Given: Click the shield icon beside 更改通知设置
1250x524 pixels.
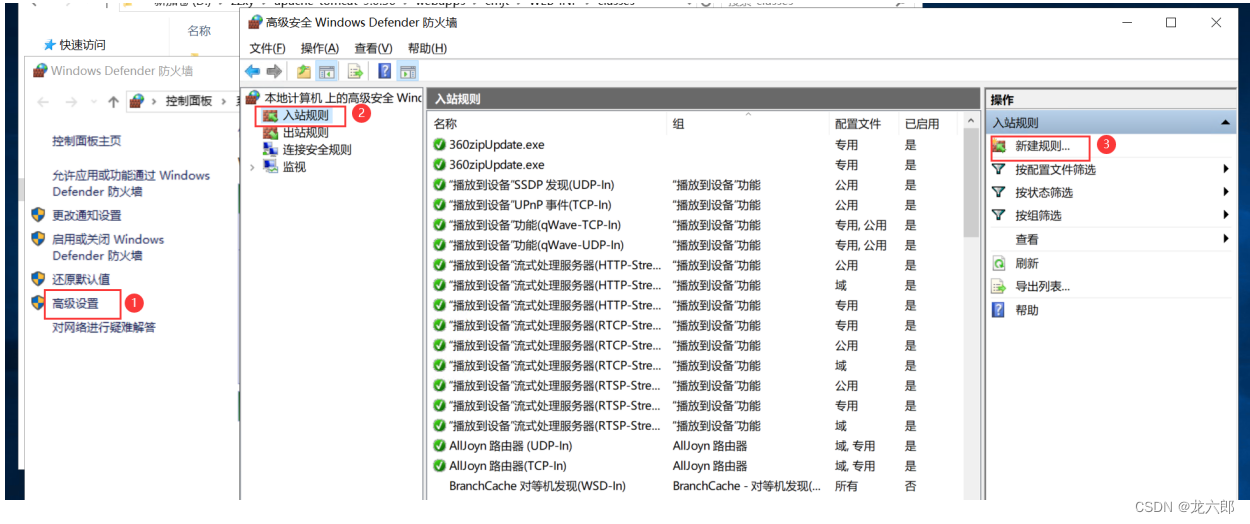Looking at the screenshot, I should point(38,215).
